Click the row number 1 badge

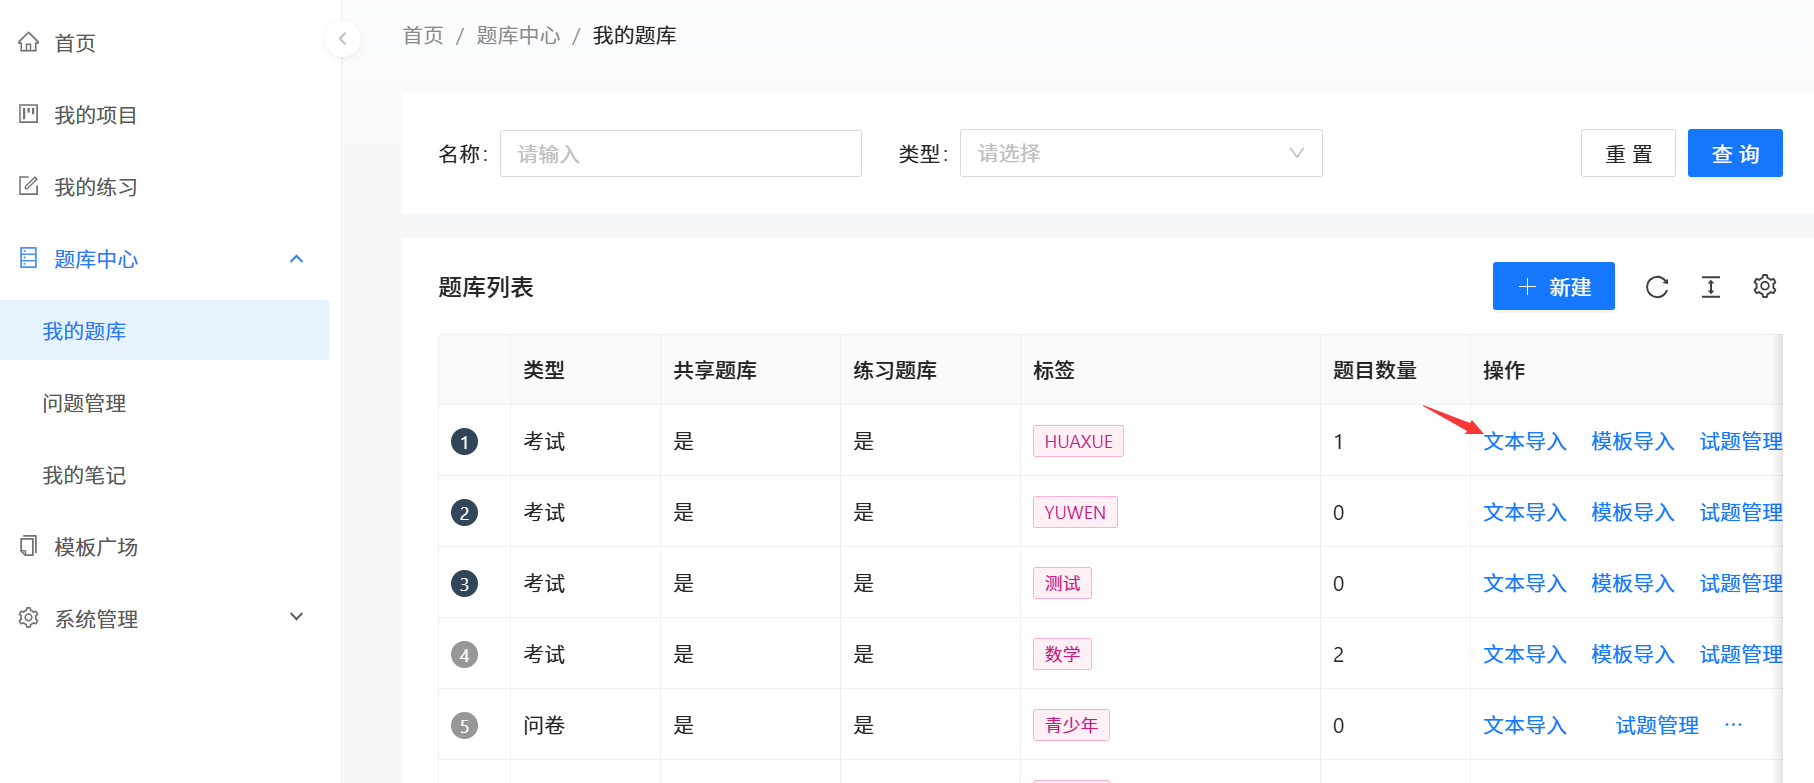[x=464, y=441]
